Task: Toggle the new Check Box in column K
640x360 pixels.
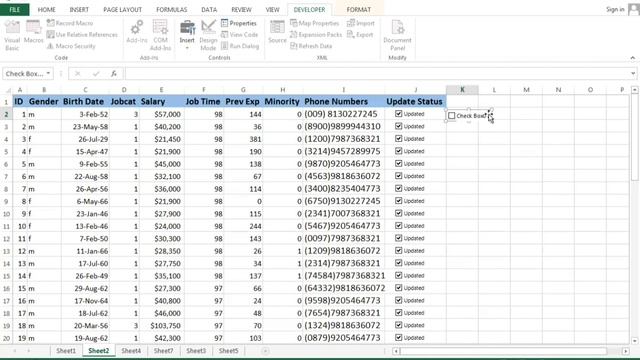Action: [452, 116]
